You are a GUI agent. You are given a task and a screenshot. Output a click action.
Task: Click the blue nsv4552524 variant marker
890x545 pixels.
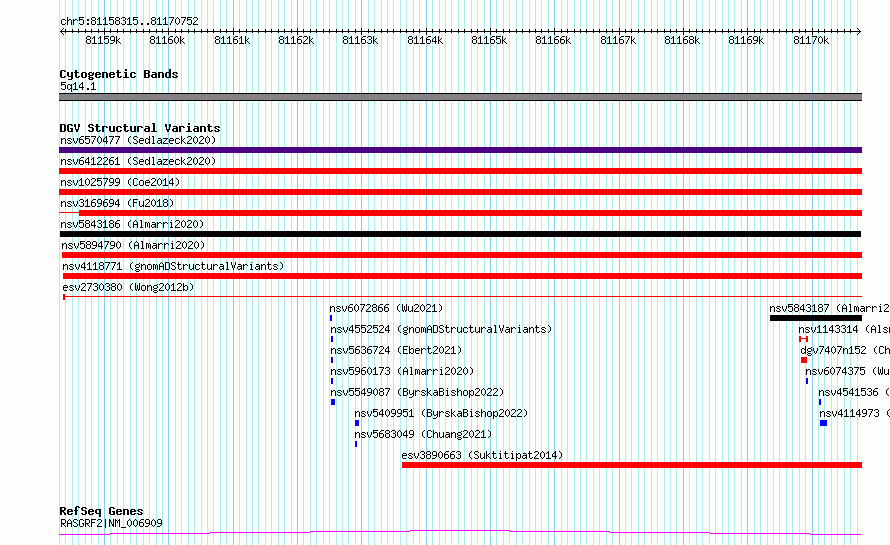pos(332,339)
